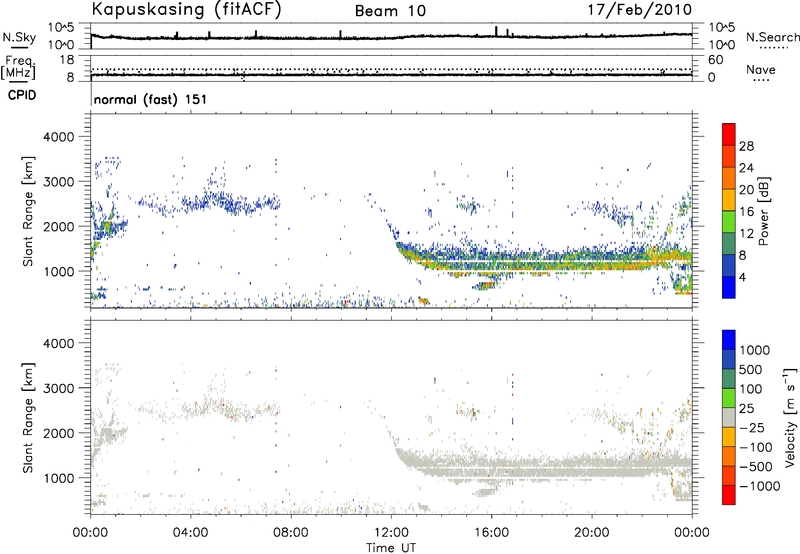This screenshot has height=554, width=800.
Task: Click the '12:00' time tick label
Action: click(391, 533)
